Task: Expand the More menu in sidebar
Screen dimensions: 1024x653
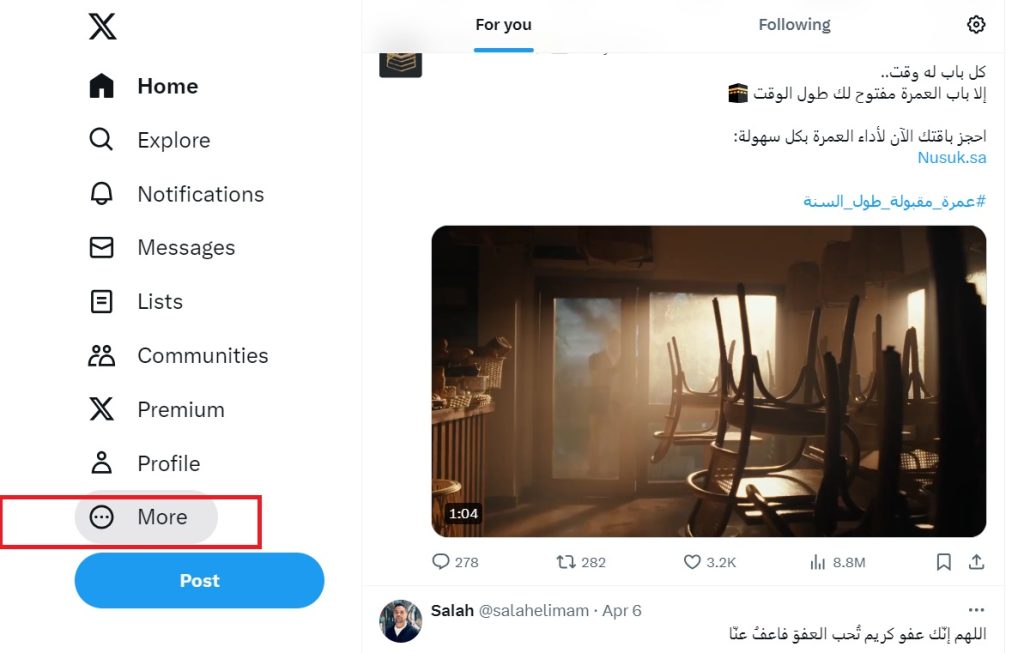Action: (146, 517)
